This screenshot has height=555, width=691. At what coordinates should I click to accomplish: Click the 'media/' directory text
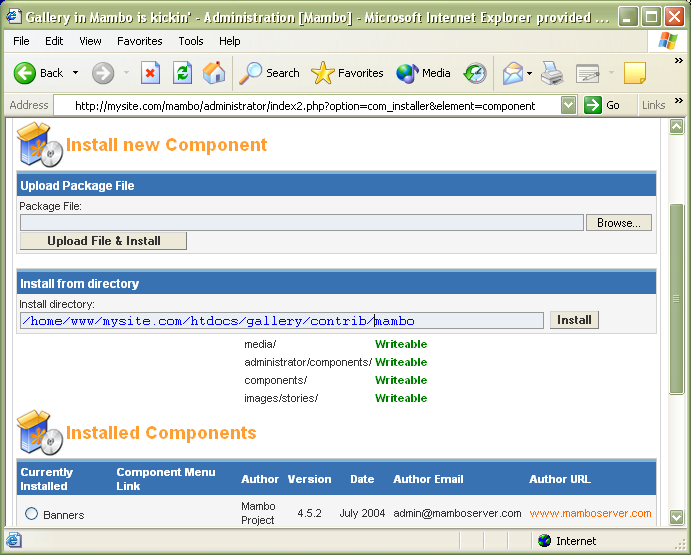tap(260, 344)
